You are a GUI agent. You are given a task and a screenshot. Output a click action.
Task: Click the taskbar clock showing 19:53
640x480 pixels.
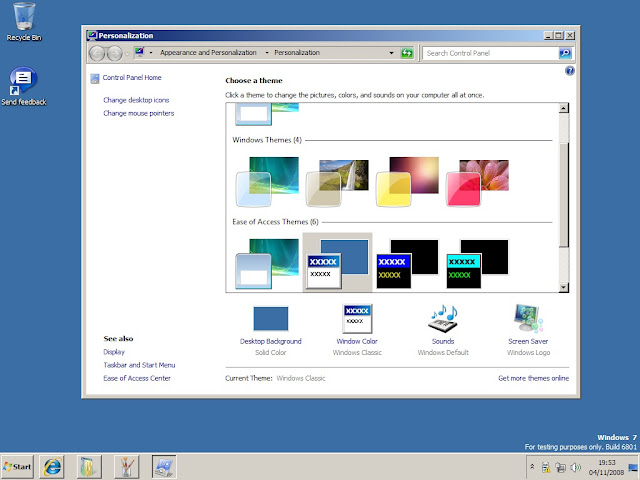coord(607,467)
